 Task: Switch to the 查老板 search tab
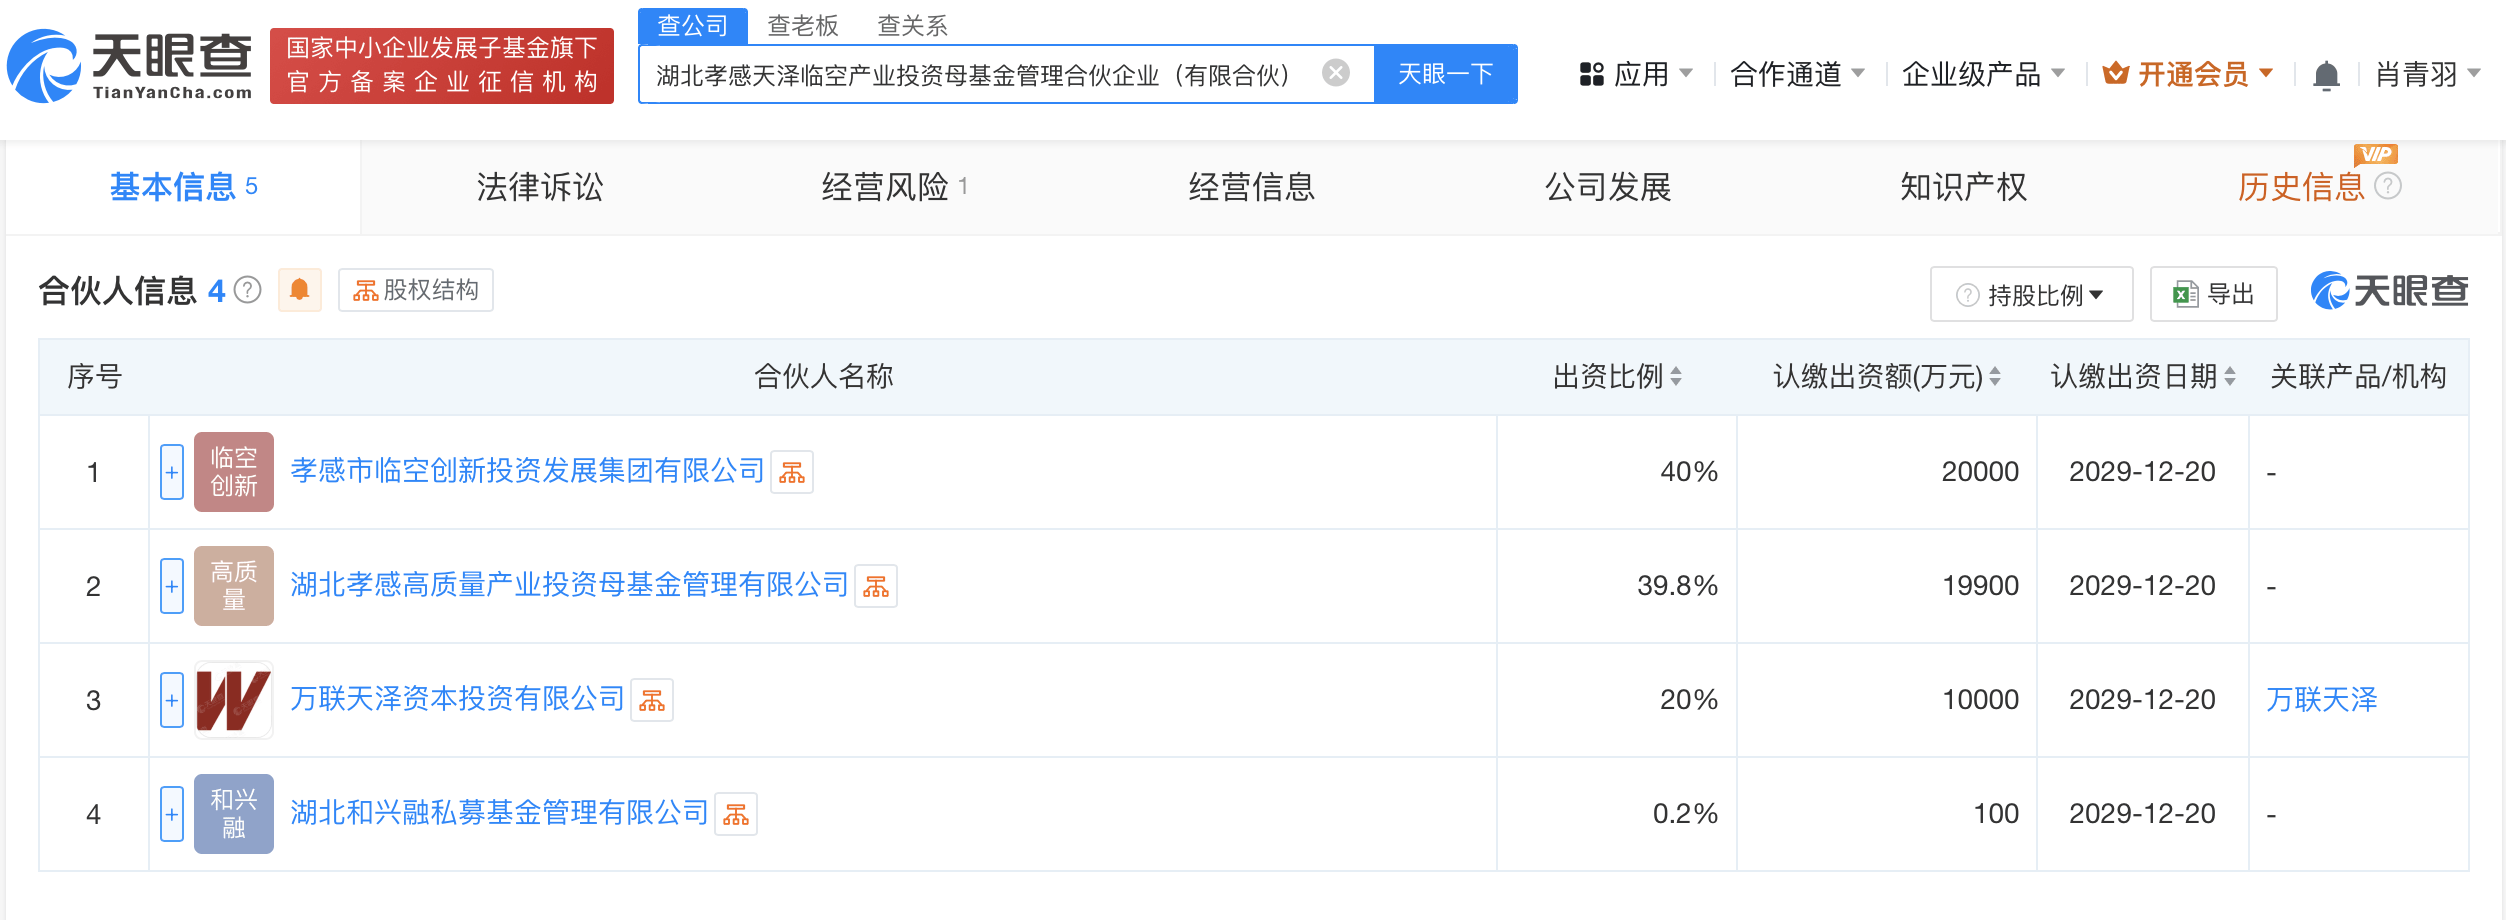(803, 25)
